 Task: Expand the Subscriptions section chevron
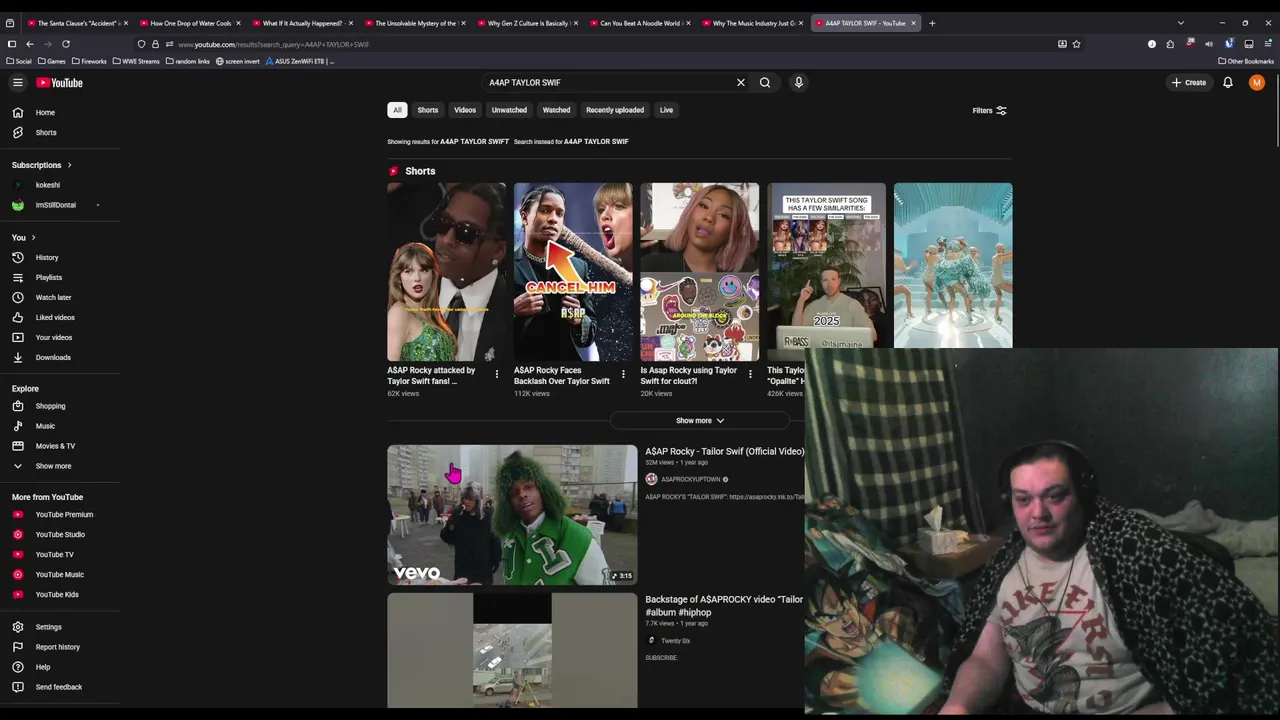(69, 165)
